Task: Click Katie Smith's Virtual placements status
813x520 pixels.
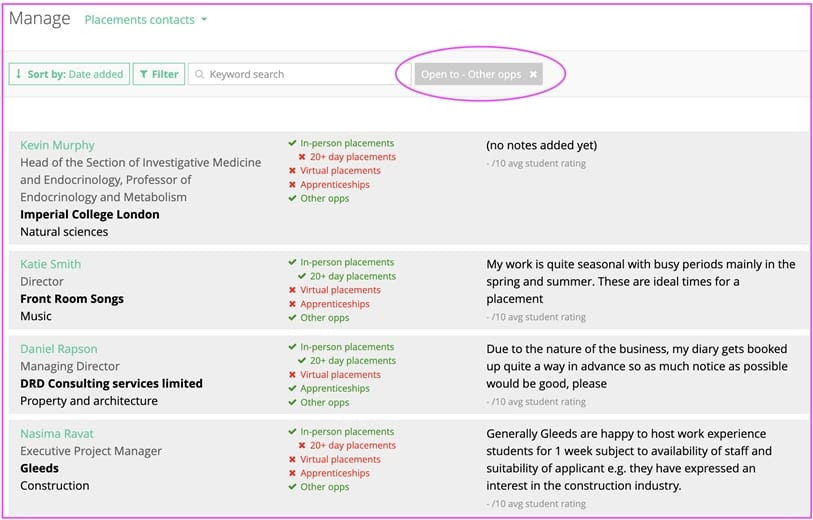Action: coord(334,290)
